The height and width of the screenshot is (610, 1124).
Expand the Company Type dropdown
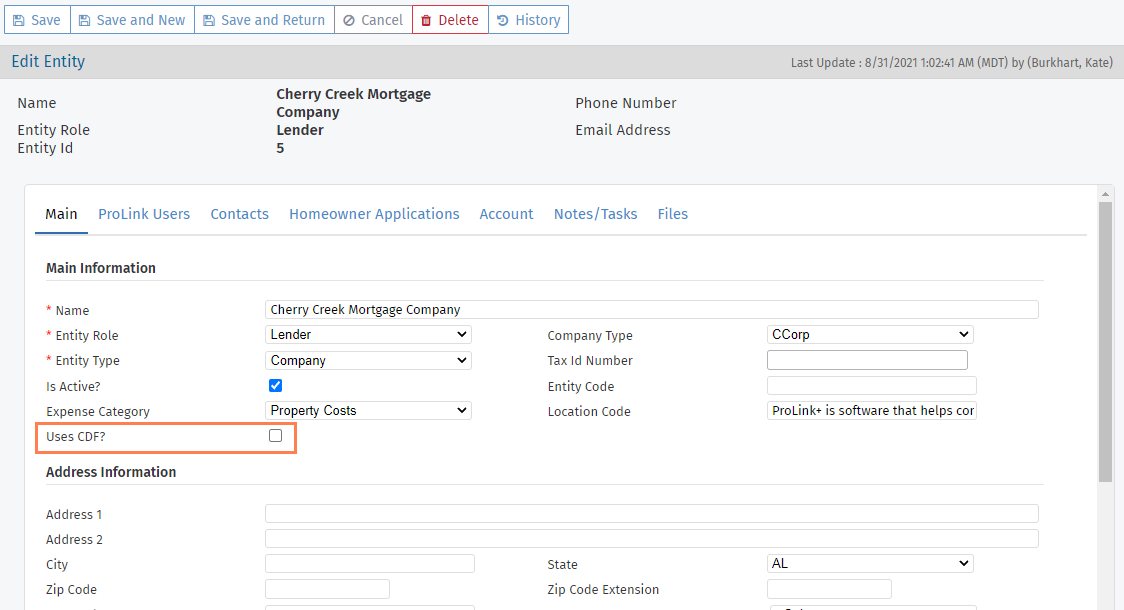(870, 335)
